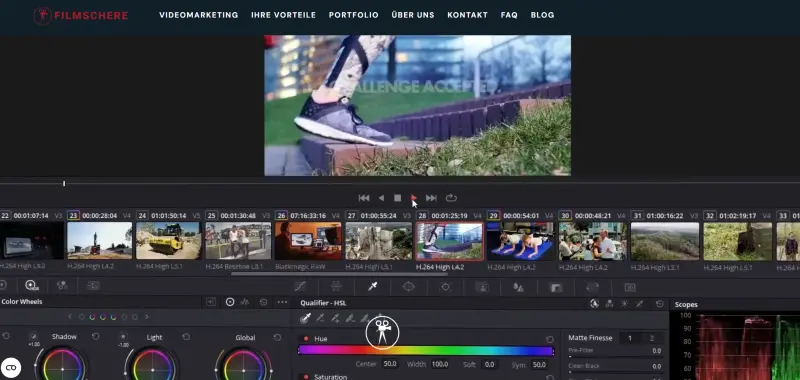Toggle loop playback
Image resolution: width=800 pixels, height=380 pixels.
(x=451, y=198)
